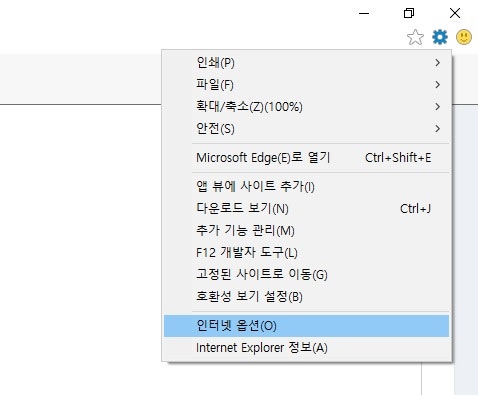The image size is (478, 395).
Task: Open 호환성 보기 설정(B)
Action: (306, 296)
